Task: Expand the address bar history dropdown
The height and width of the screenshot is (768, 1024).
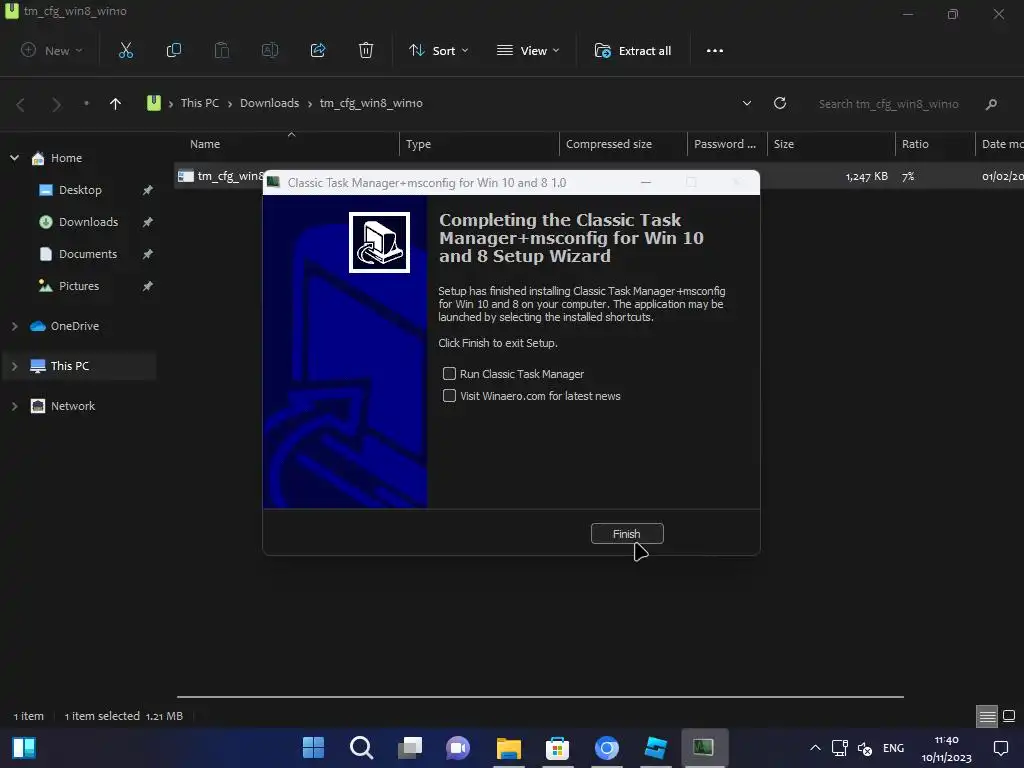Action: point(746,103)
